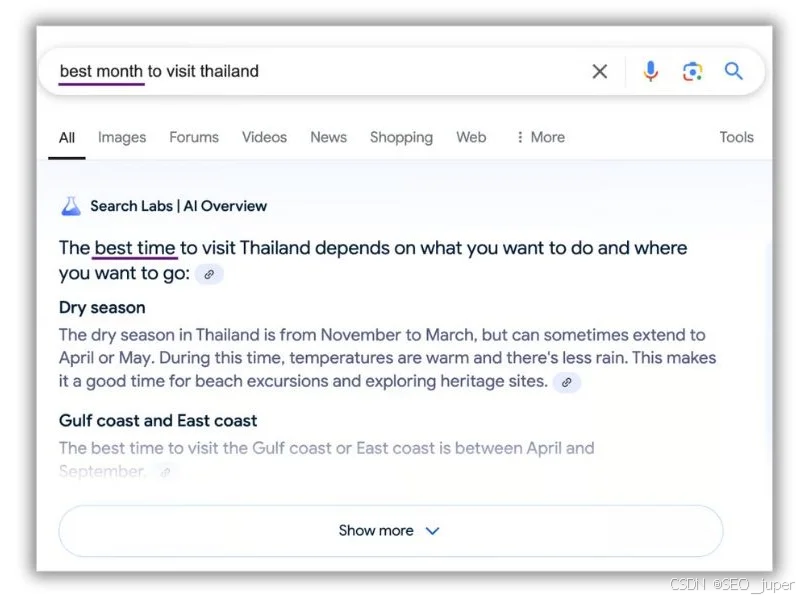
Task: Expand the AI Overview with Show more
Action: coord(391,530)
